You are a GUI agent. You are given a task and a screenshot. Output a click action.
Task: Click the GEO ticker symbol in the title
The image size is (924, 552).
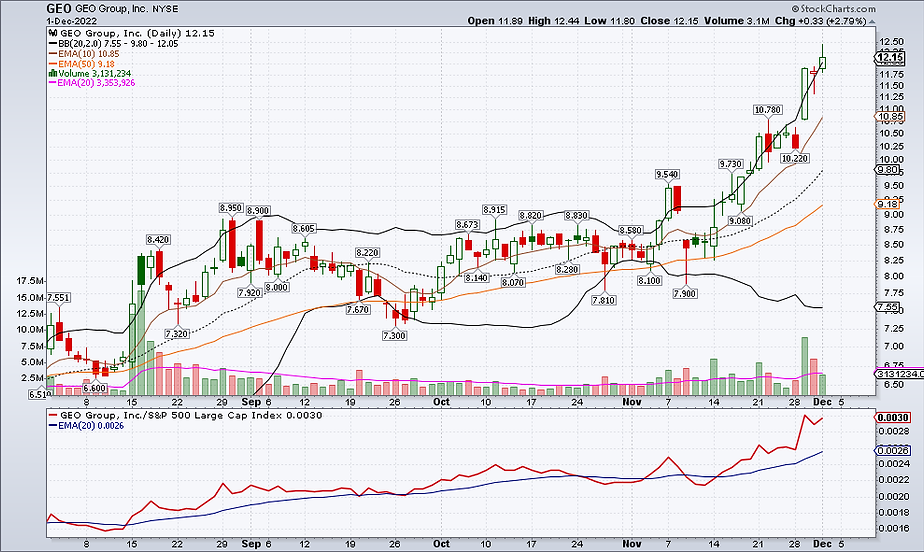click(59, 9)
